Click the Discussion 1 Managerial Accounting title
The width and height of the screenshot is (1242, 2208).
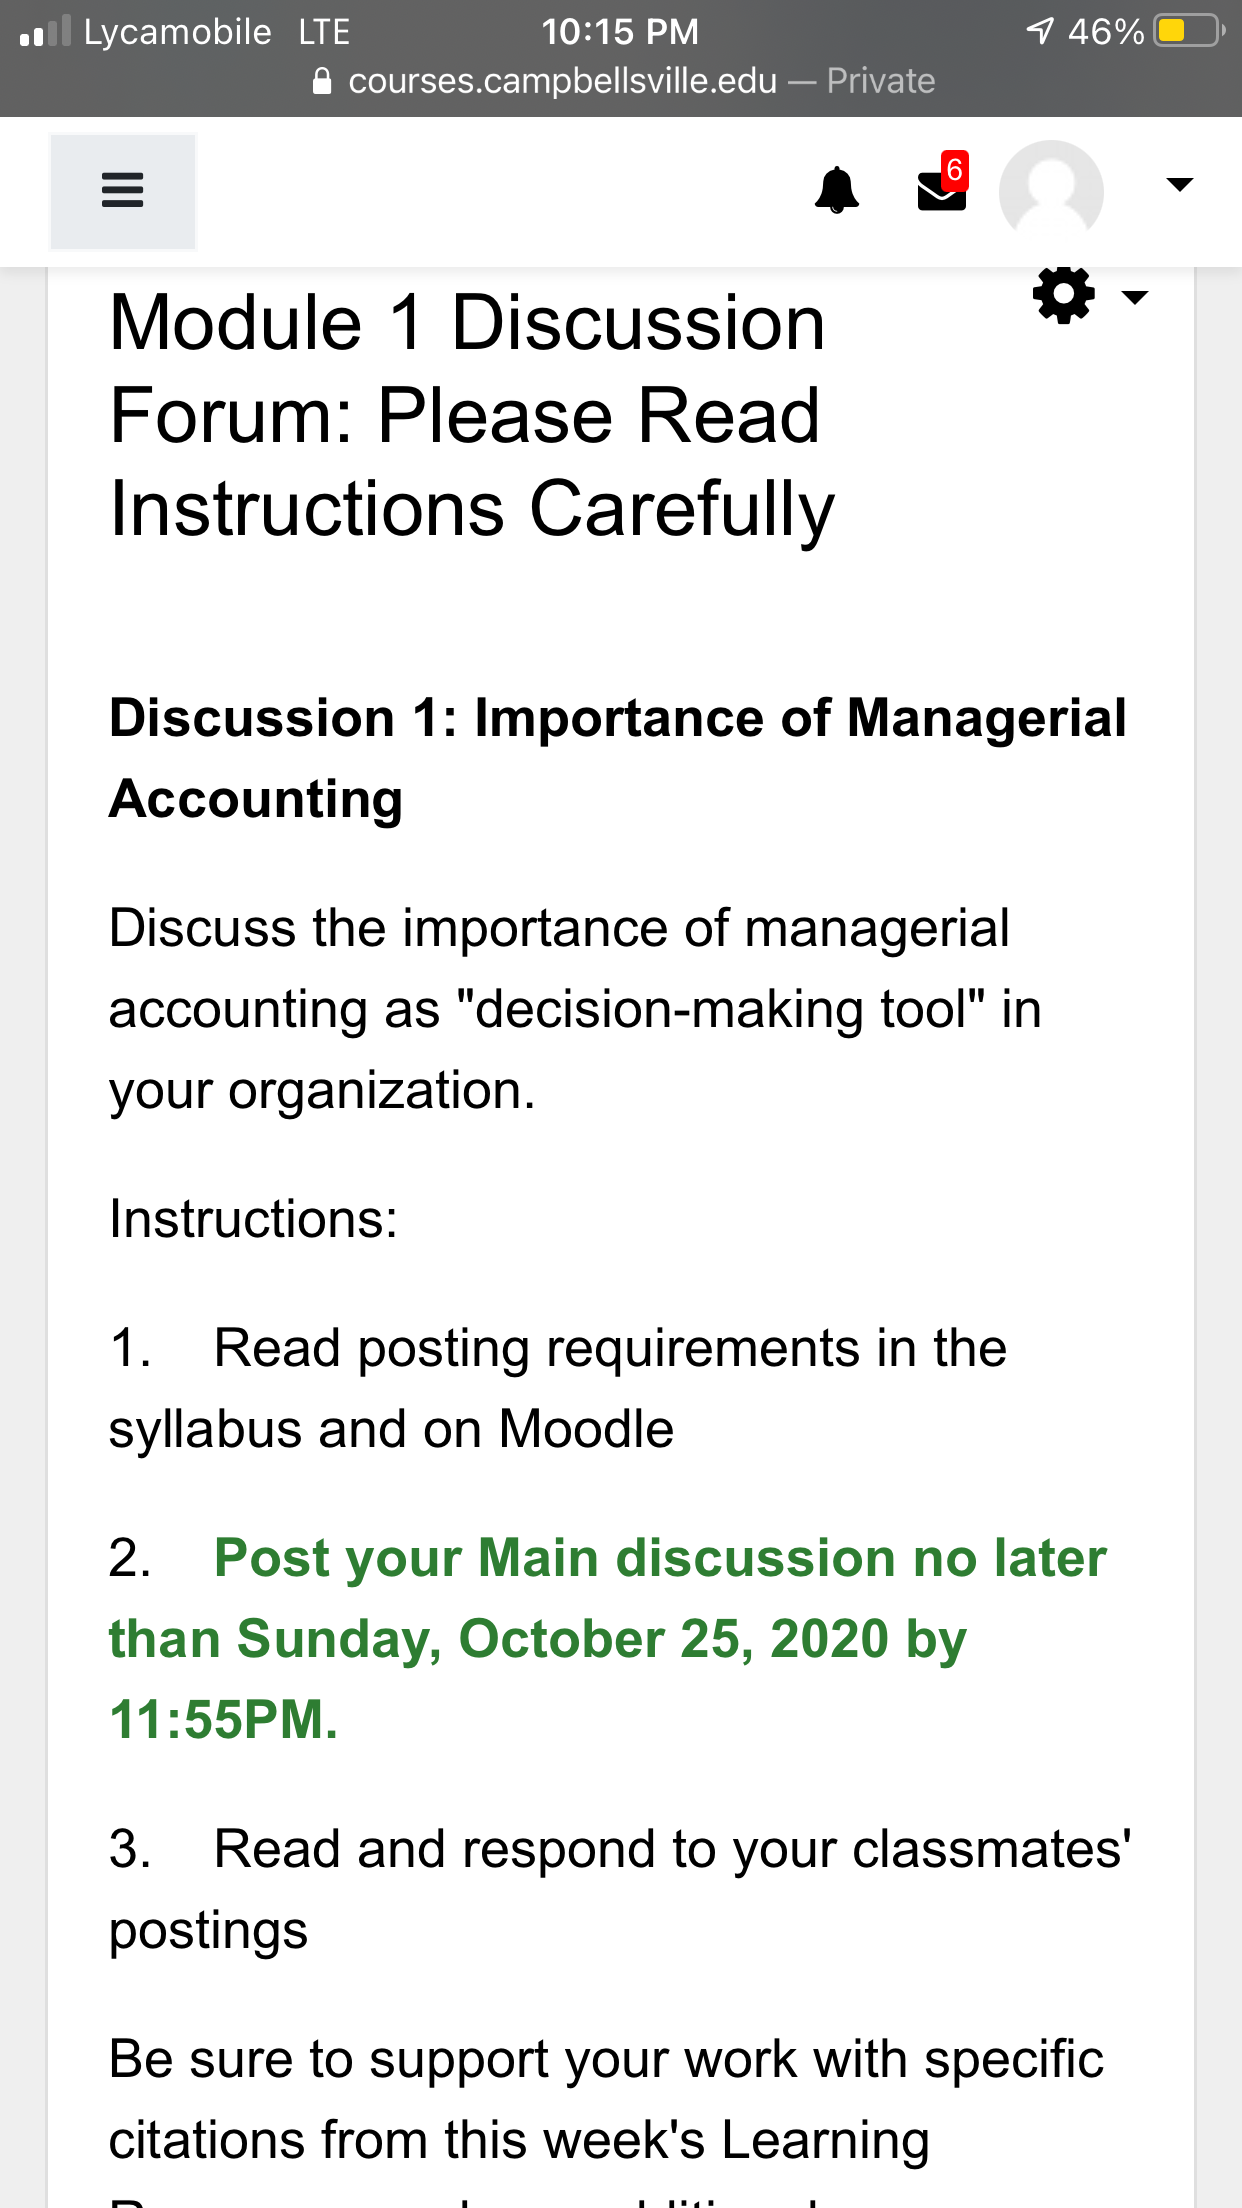618,758
